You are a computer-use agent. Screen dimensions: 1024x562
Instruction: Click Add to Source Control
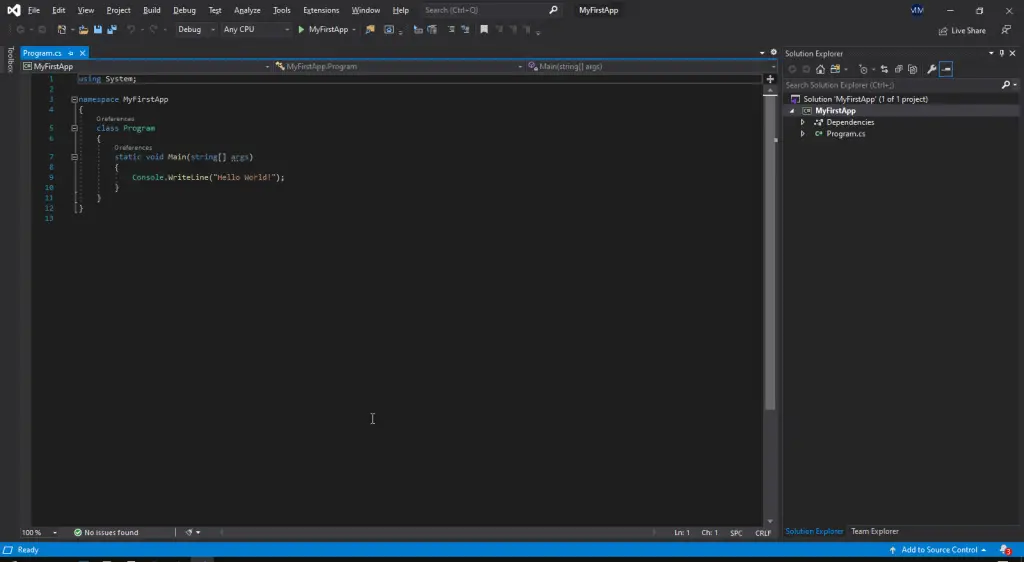coord(938,550)
